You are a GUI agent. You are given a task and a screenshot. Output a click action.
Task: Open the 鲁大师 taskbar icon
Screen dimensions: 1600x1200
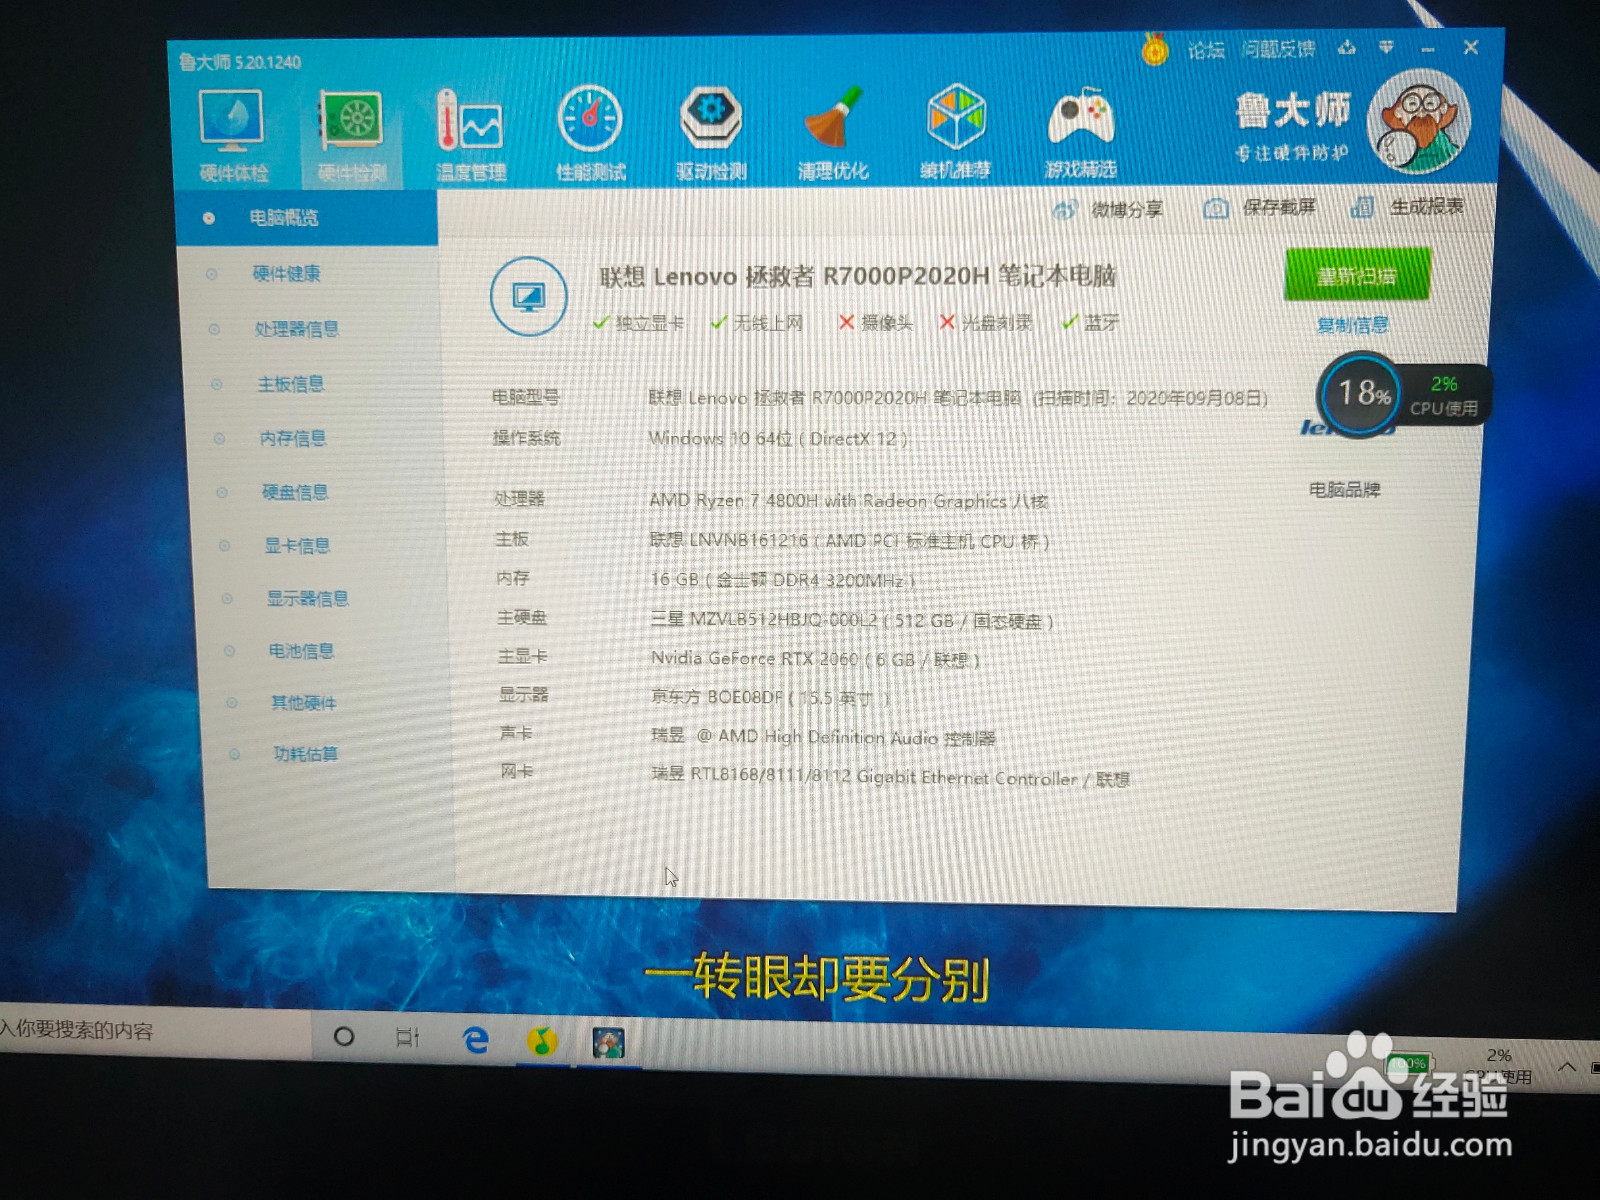coord(608,1043)
